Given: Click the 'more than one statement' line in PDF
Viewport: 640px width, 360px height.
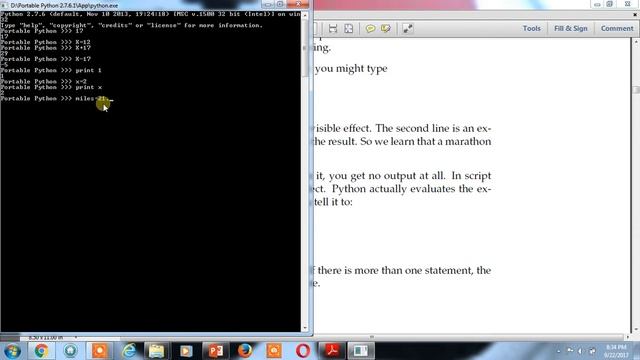Looking at the screenshot, I should tap(402, 270).
